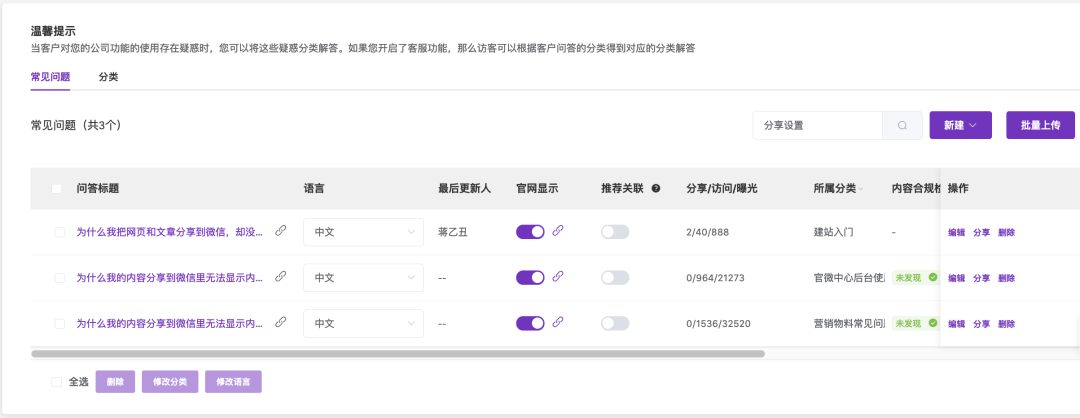
Task: Click link icon beside third question title
Action: pos(281,323)
